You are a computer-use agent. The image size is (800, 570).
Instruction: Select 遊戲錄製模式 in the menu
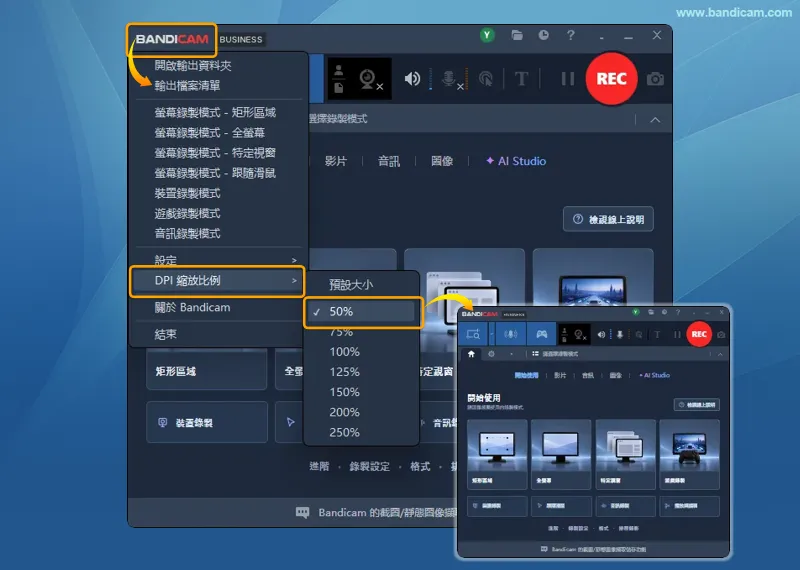(x=187, y=213)
